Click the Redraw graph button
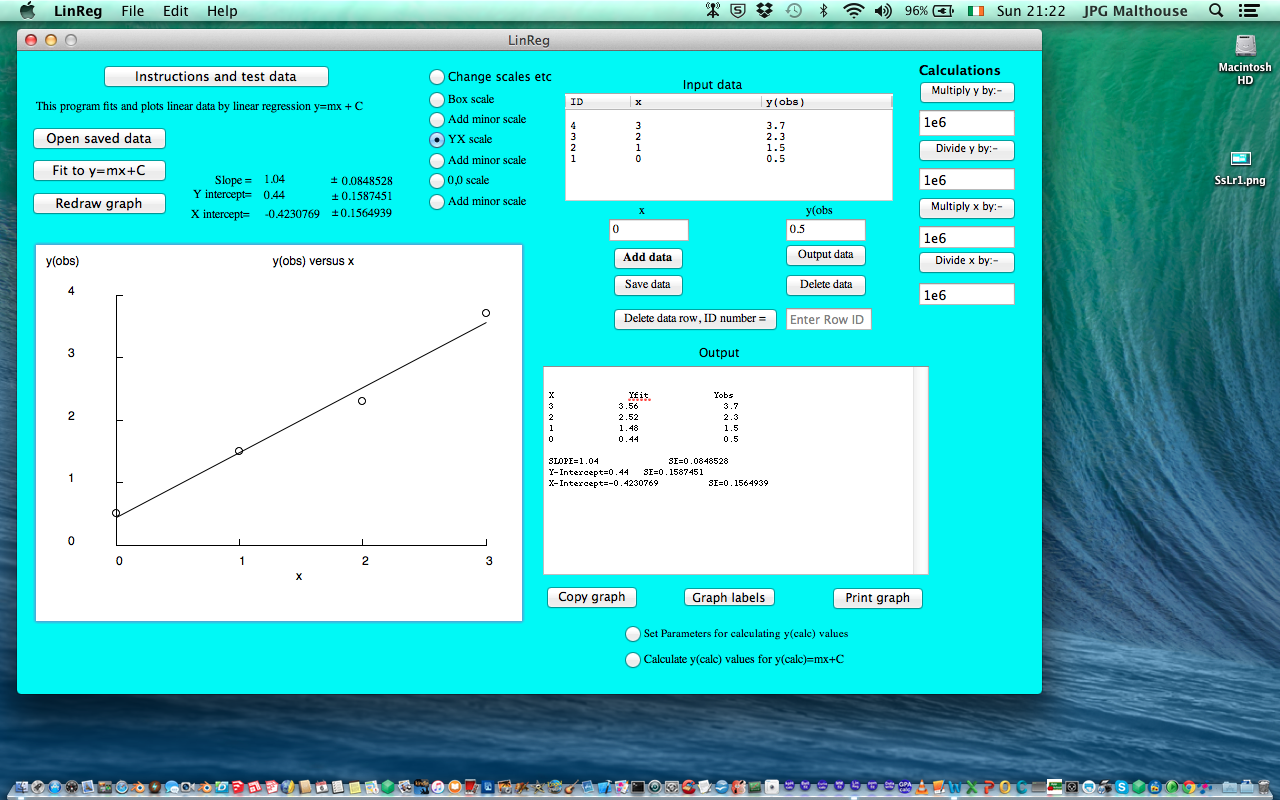Screen dimensions: 1280x800 [x=99, y=203]
